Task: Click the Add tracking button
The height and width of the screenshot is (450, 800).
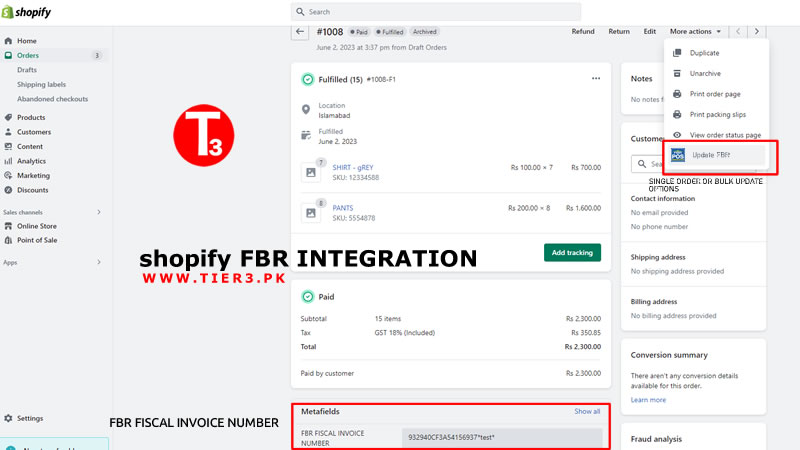Action: (x=572, y=253)
